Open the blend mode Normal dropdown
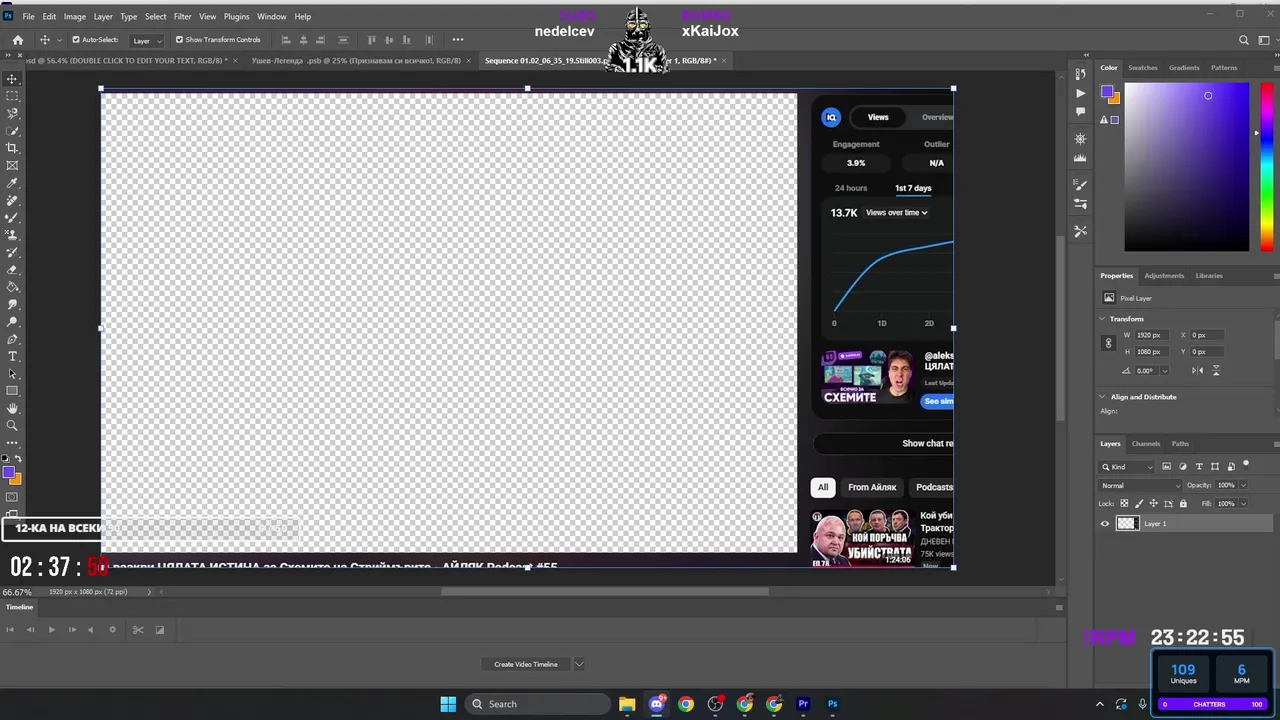 (x=1140, y=485)
